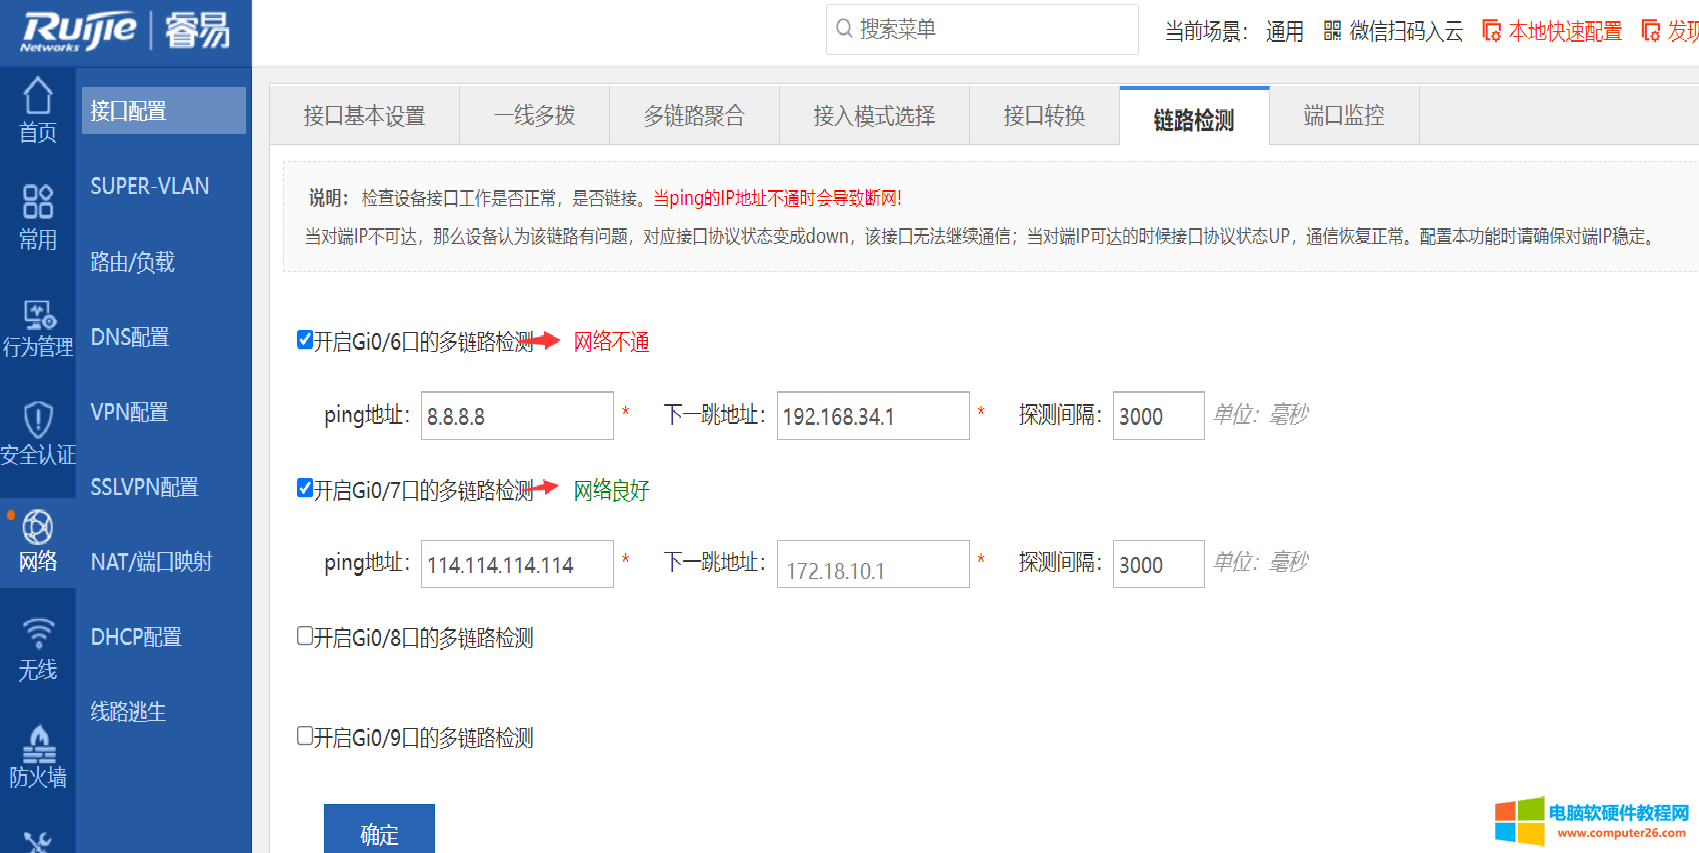1699x853 pixels.
Task: Switch to 接口转换 tab
Action: click(1045, 116)
